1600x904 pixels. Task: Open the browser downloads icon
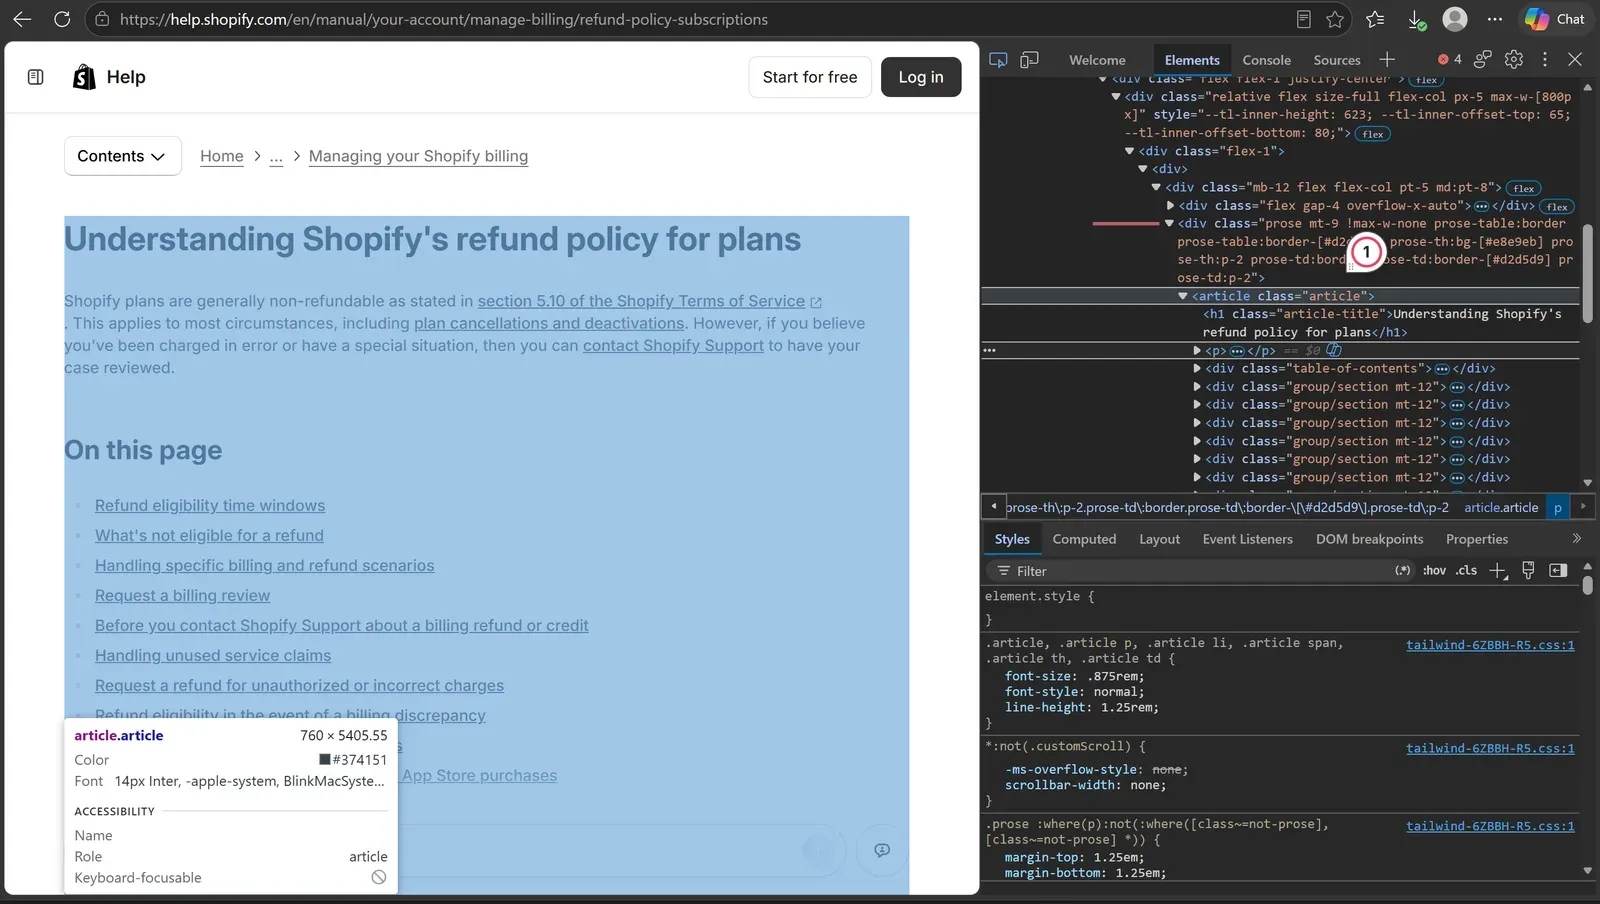[x=1416, y=19]
